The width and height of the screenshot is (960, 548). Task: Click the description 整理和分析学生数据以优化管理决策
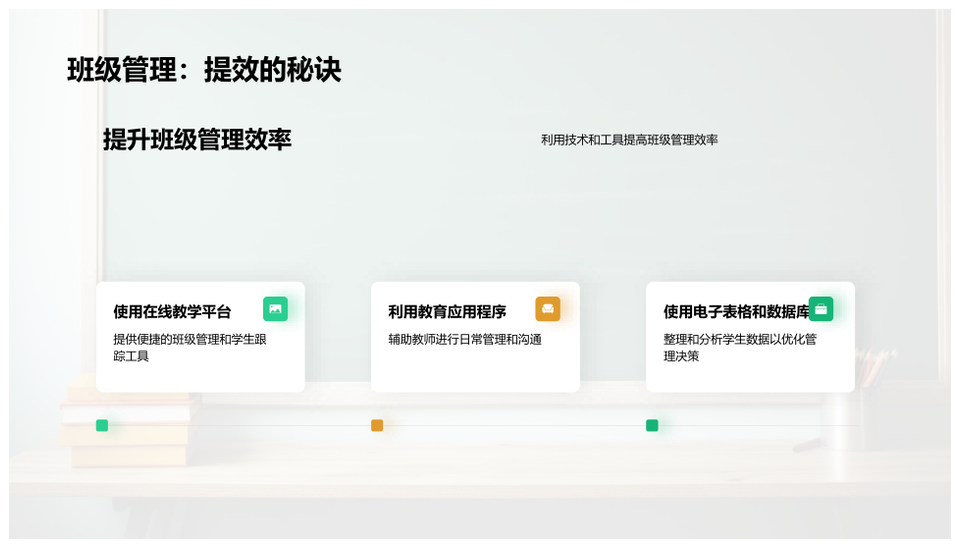pyautogui.click(x=740, y=347)
